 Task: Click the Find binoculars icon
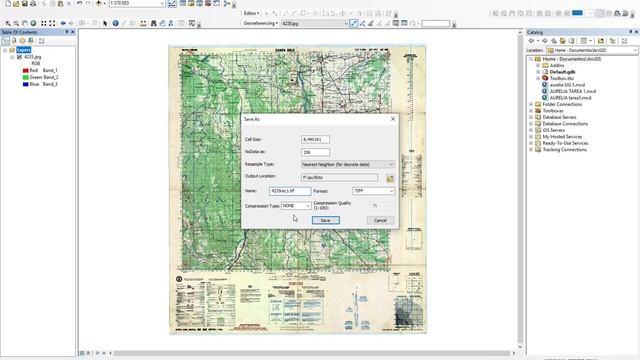153,23
